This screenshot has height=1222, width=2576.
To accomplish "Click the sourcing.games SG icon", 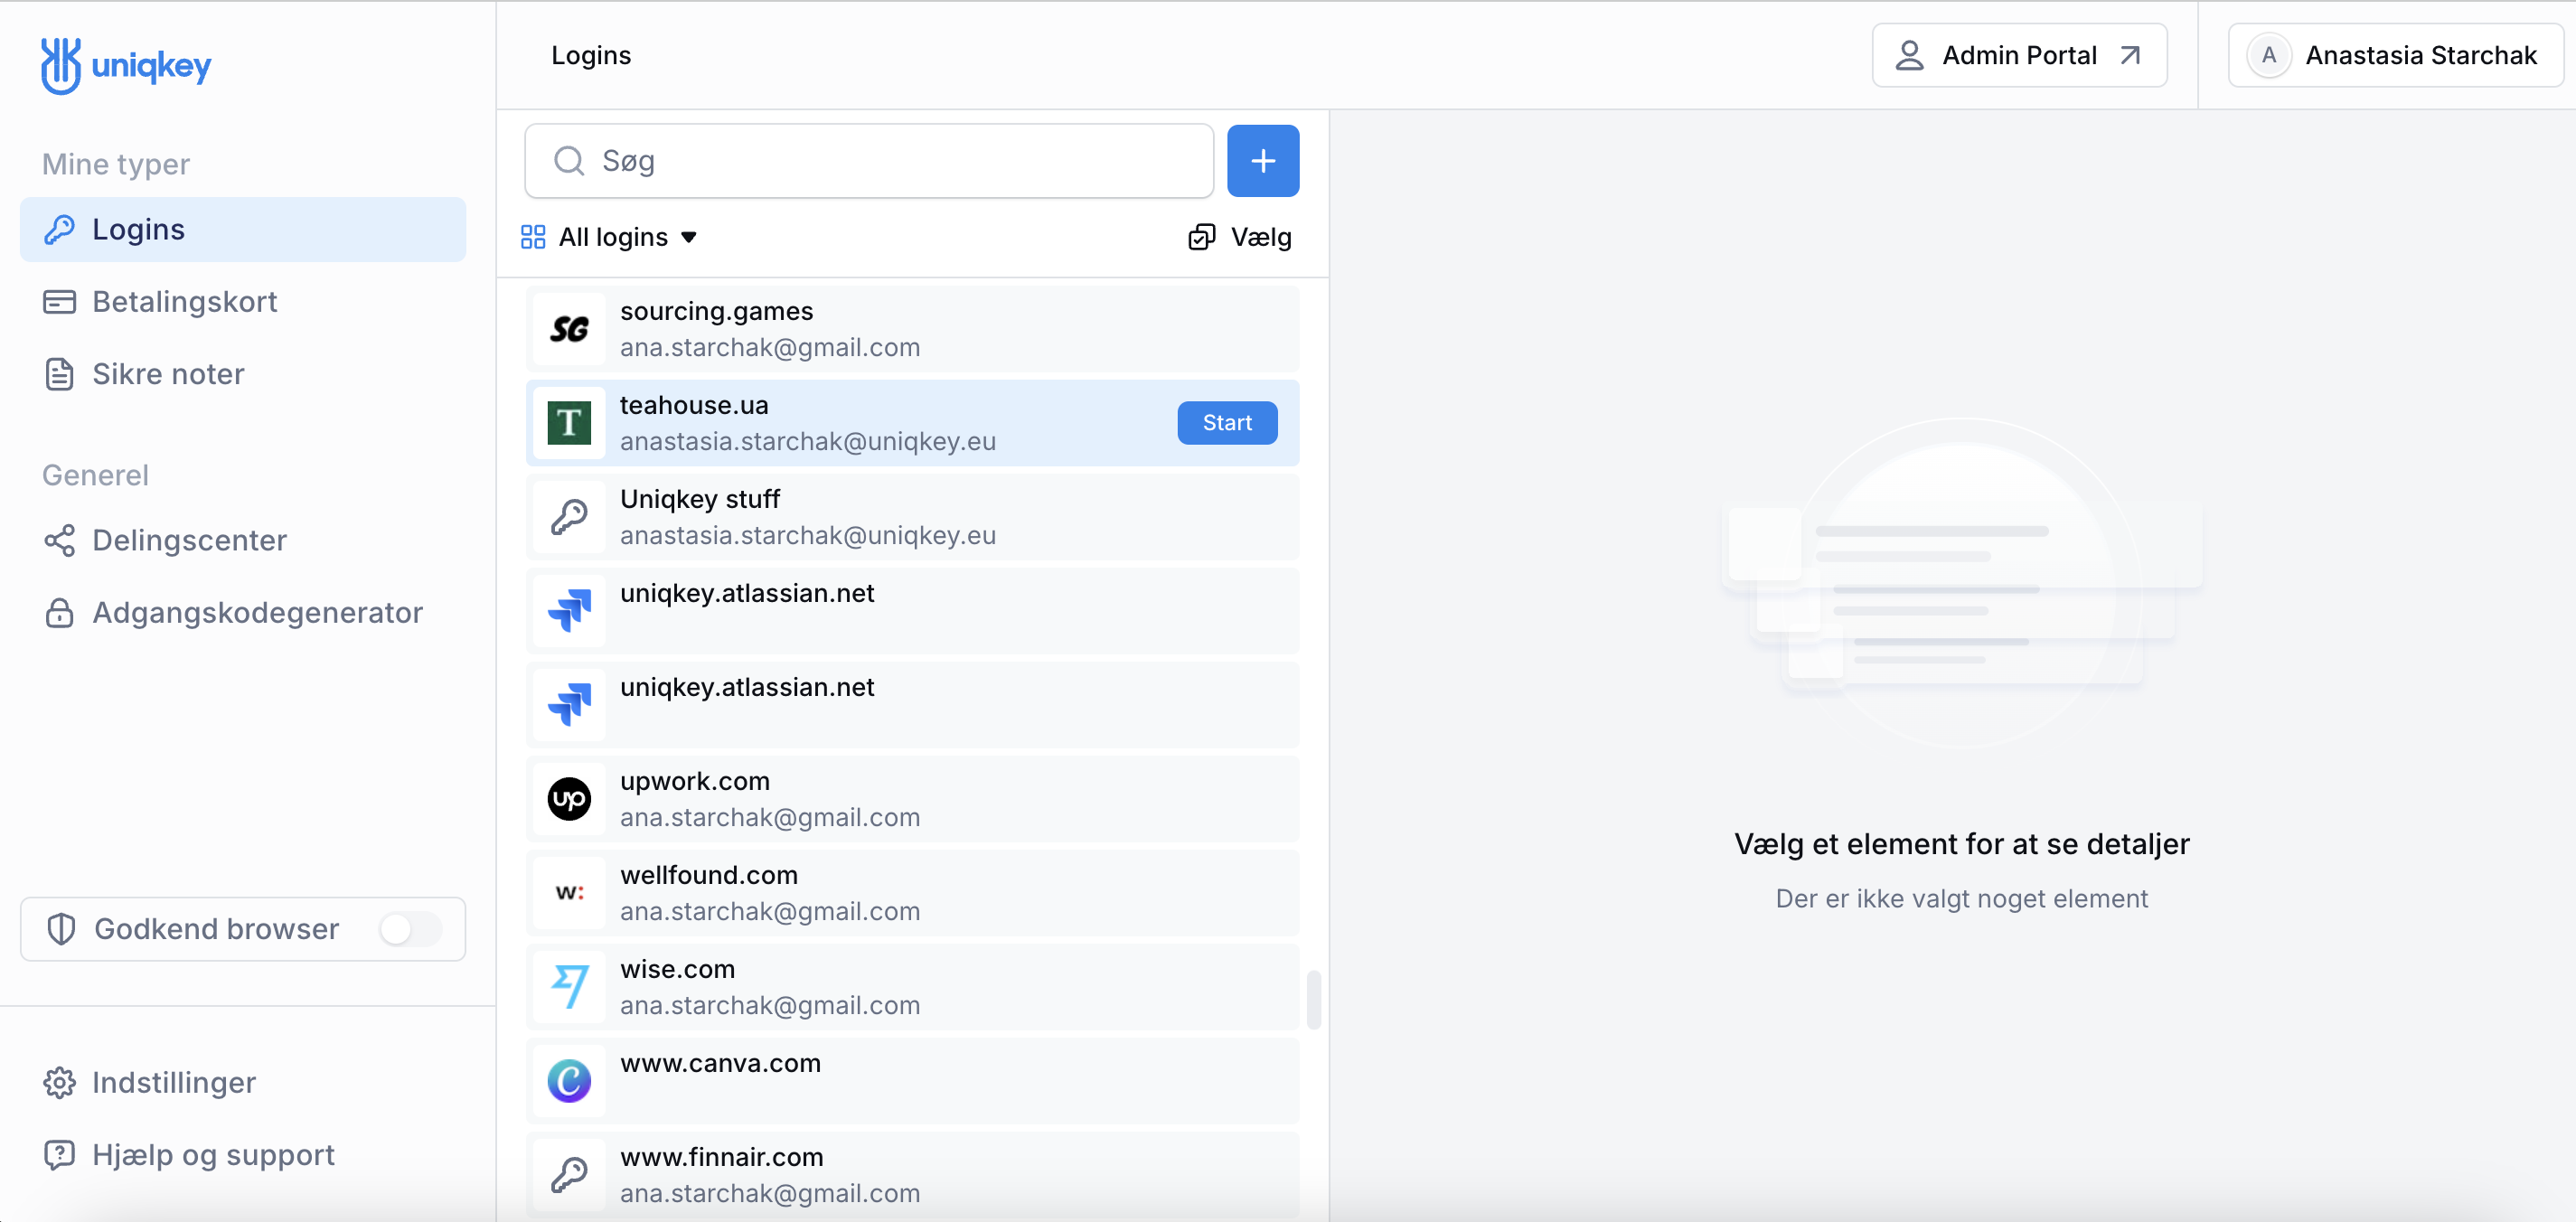I will (x=569, y=329).
